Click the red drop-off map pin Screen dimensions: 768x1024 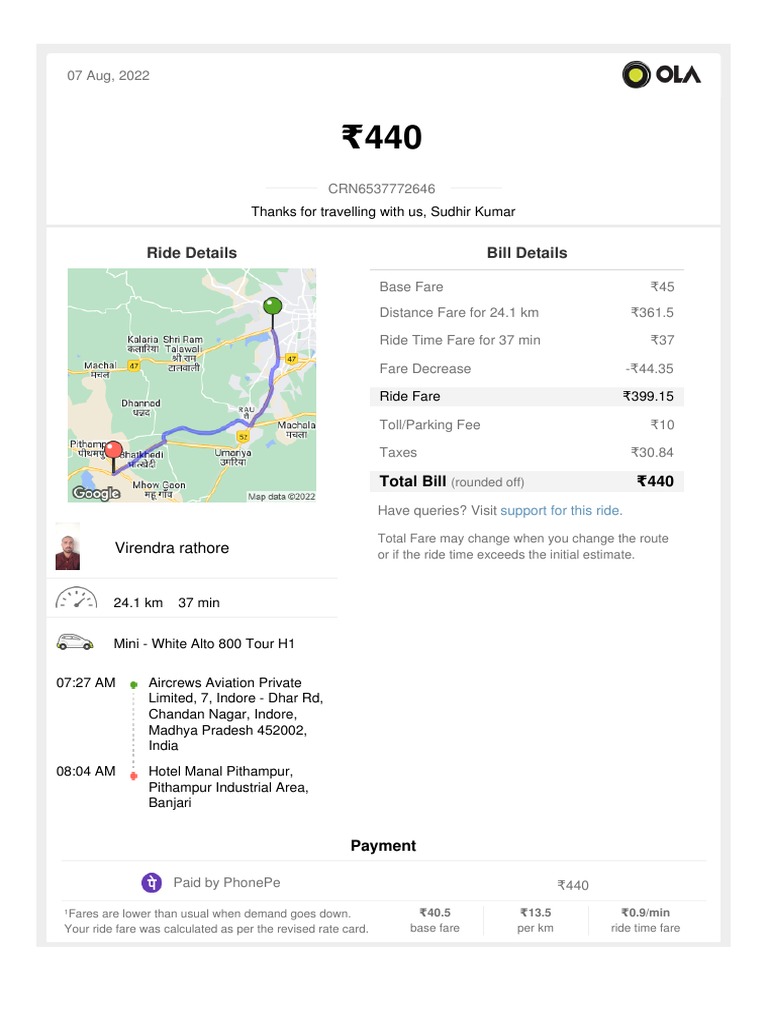pyautogui.click(x=114, y=453)
